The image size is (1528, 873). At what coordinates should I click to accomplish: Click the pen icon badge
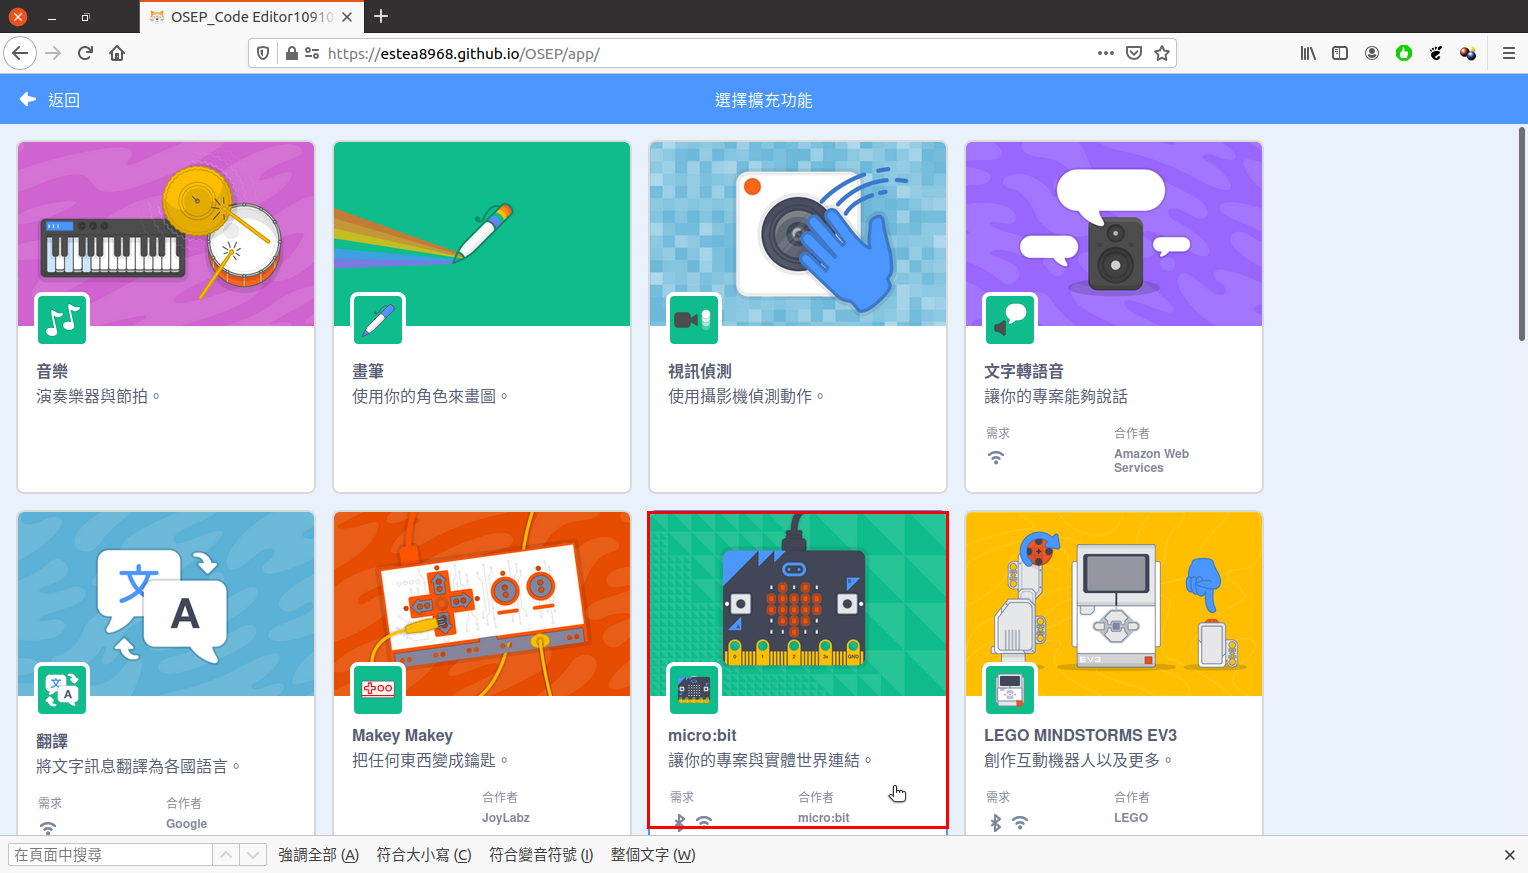[x=378, y=319]
